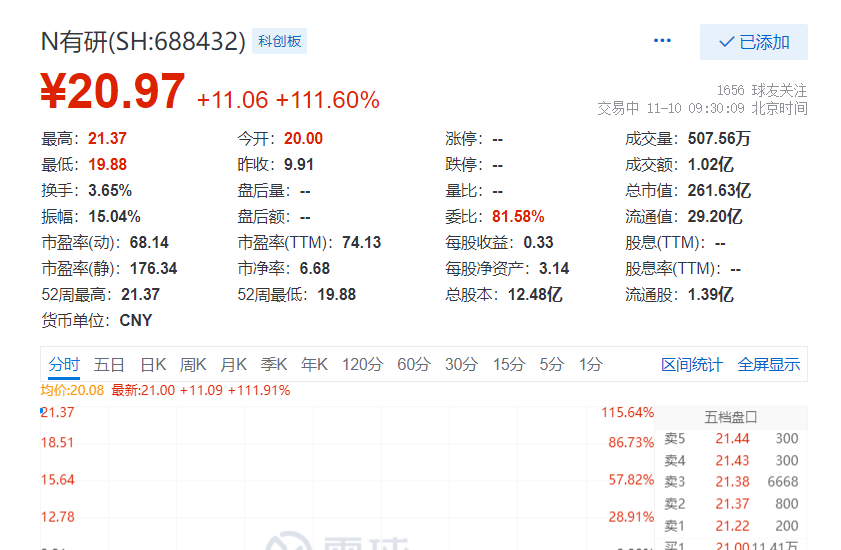Screen dimensions: 841x550
Task: Select the 120分 interval tab
Action: (x=363, y=365)
